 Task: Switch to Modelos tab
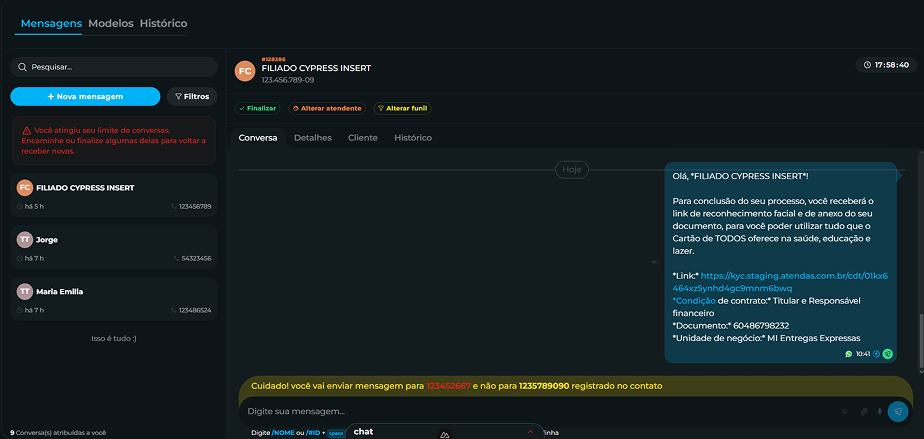111,24
